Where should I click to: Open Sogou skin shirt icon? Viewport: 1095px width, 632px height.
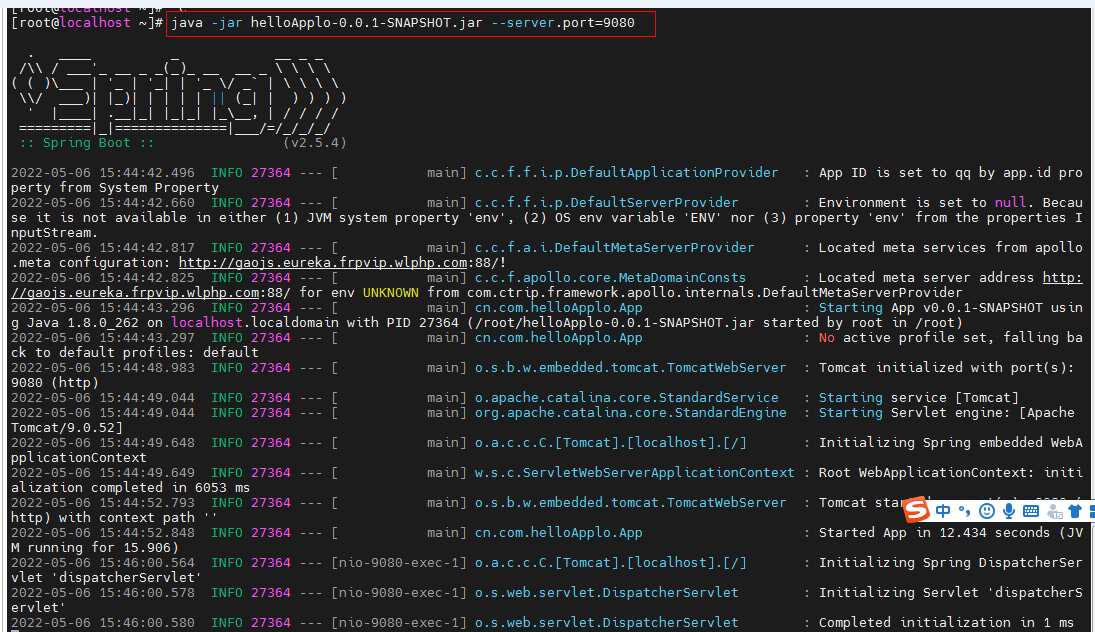click(x=1075, y=511)
